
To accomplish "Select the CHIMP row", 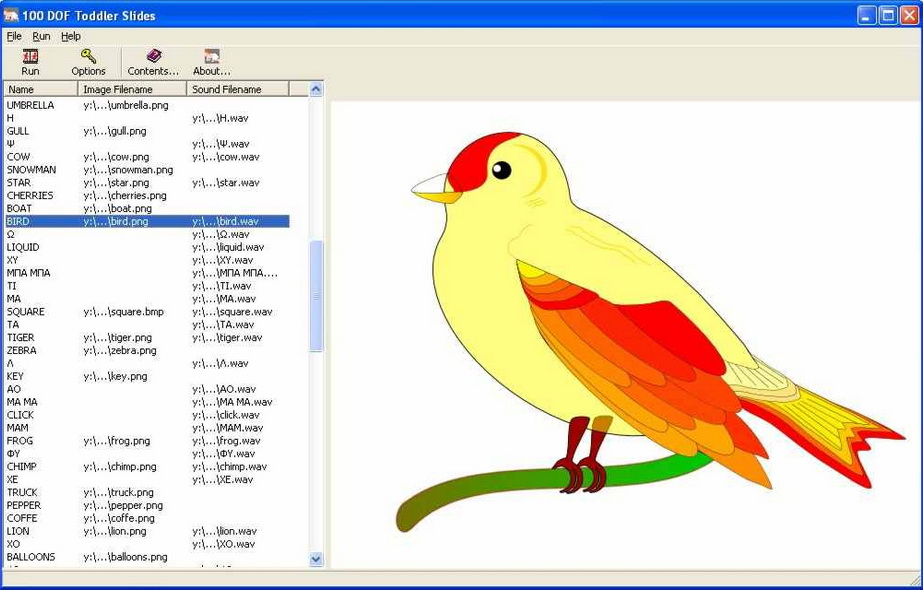I will (147, 467).
